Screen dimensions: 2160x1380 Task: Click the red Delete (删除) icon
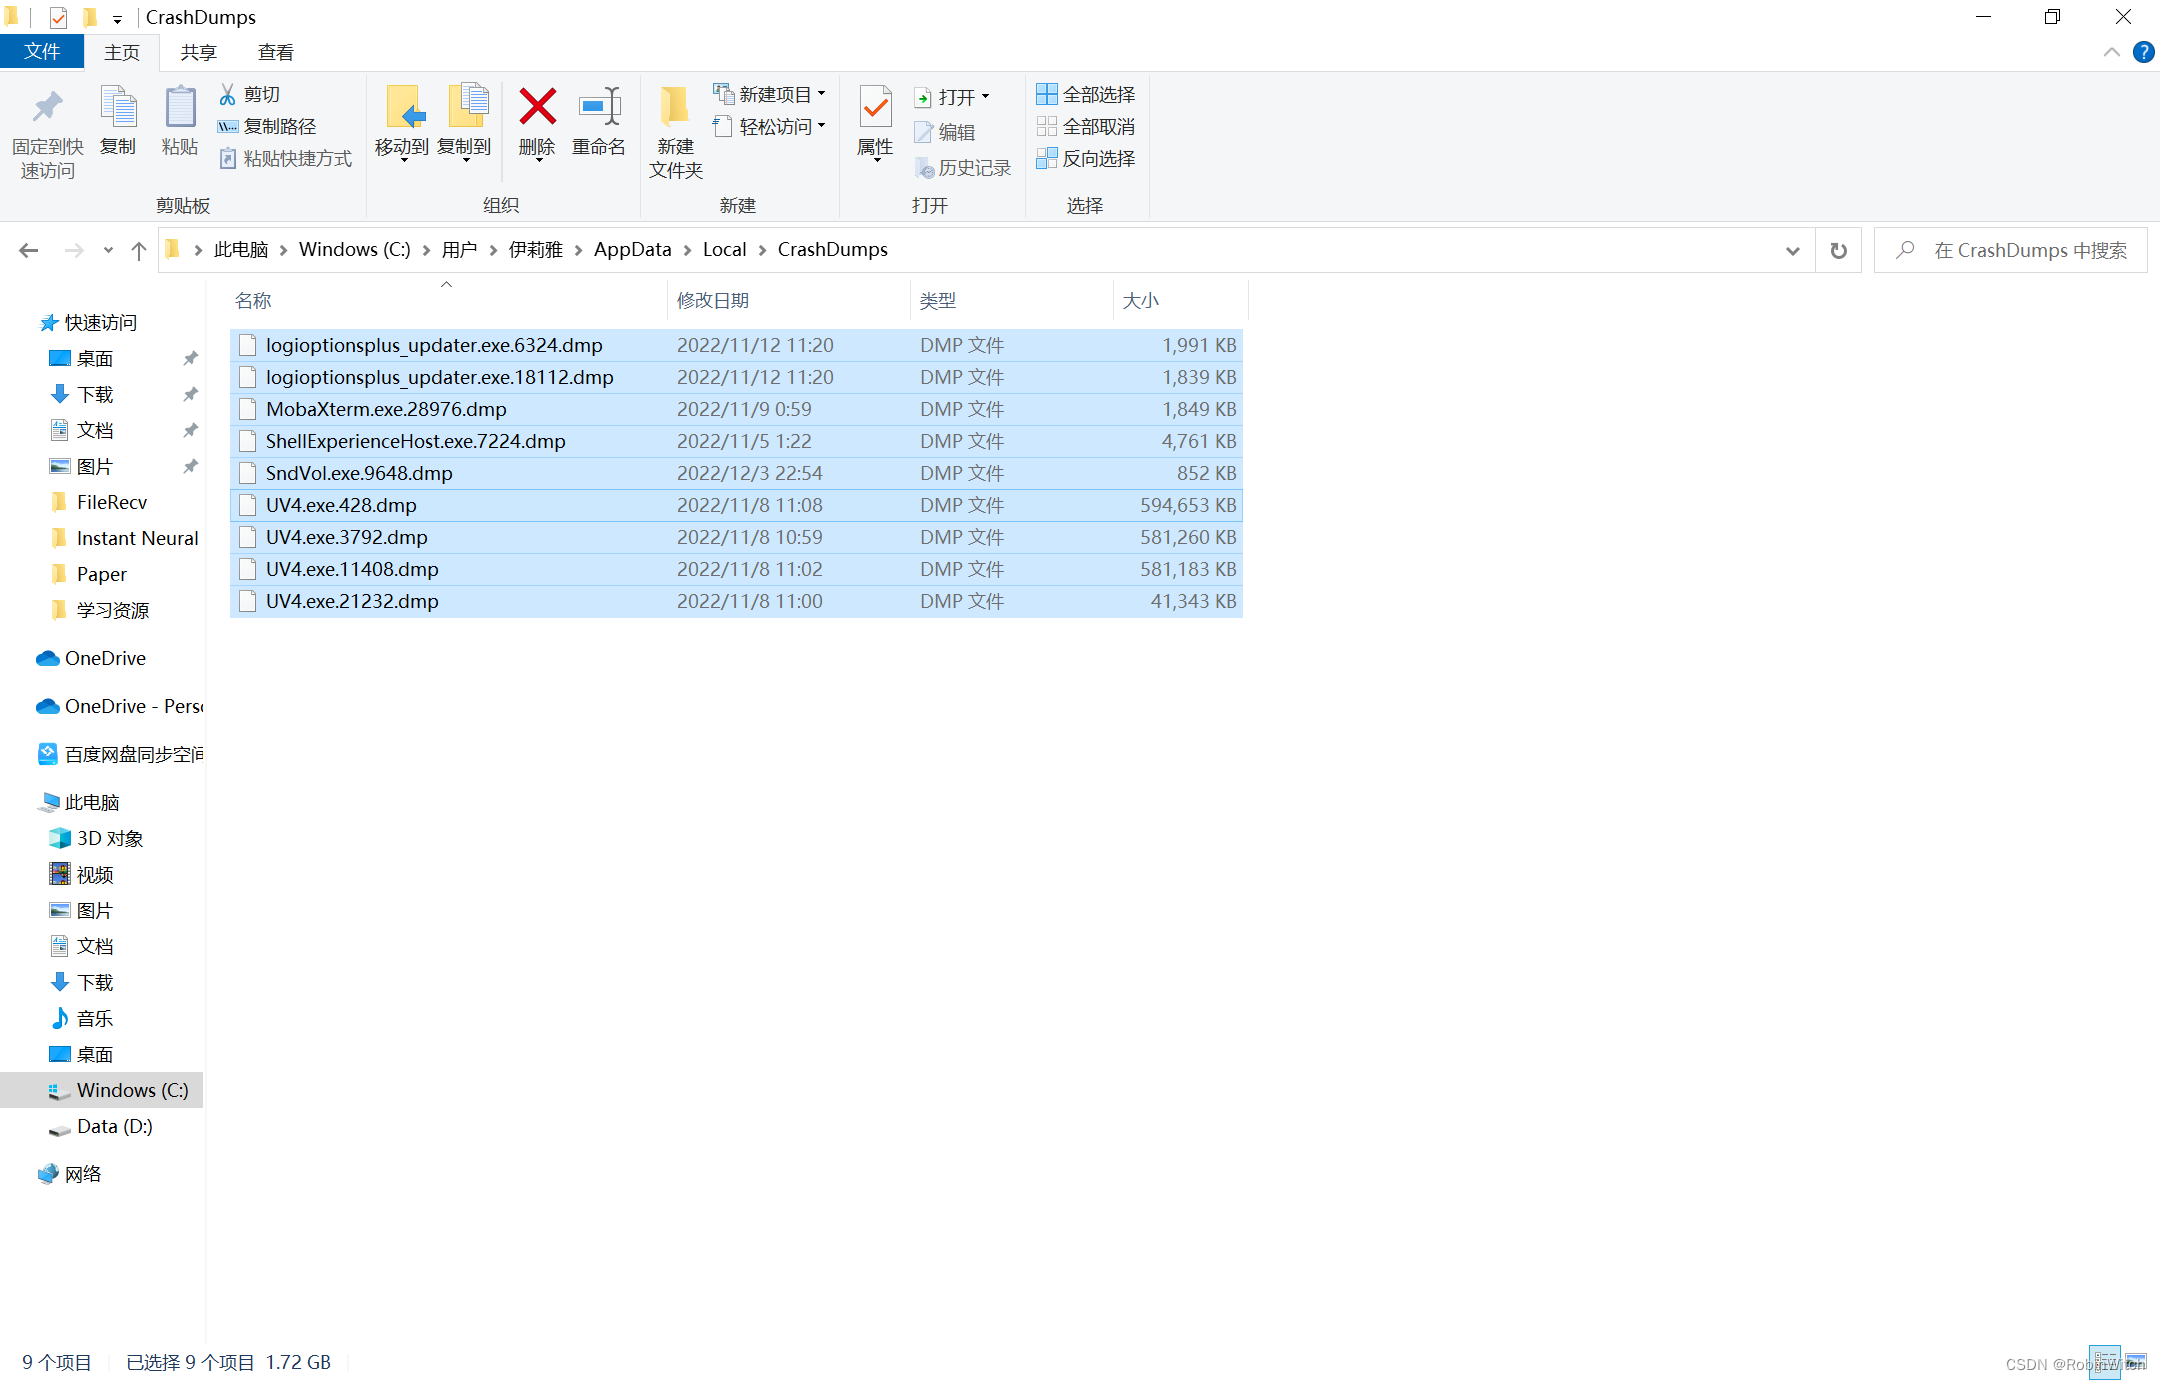(x=537, y=108)
